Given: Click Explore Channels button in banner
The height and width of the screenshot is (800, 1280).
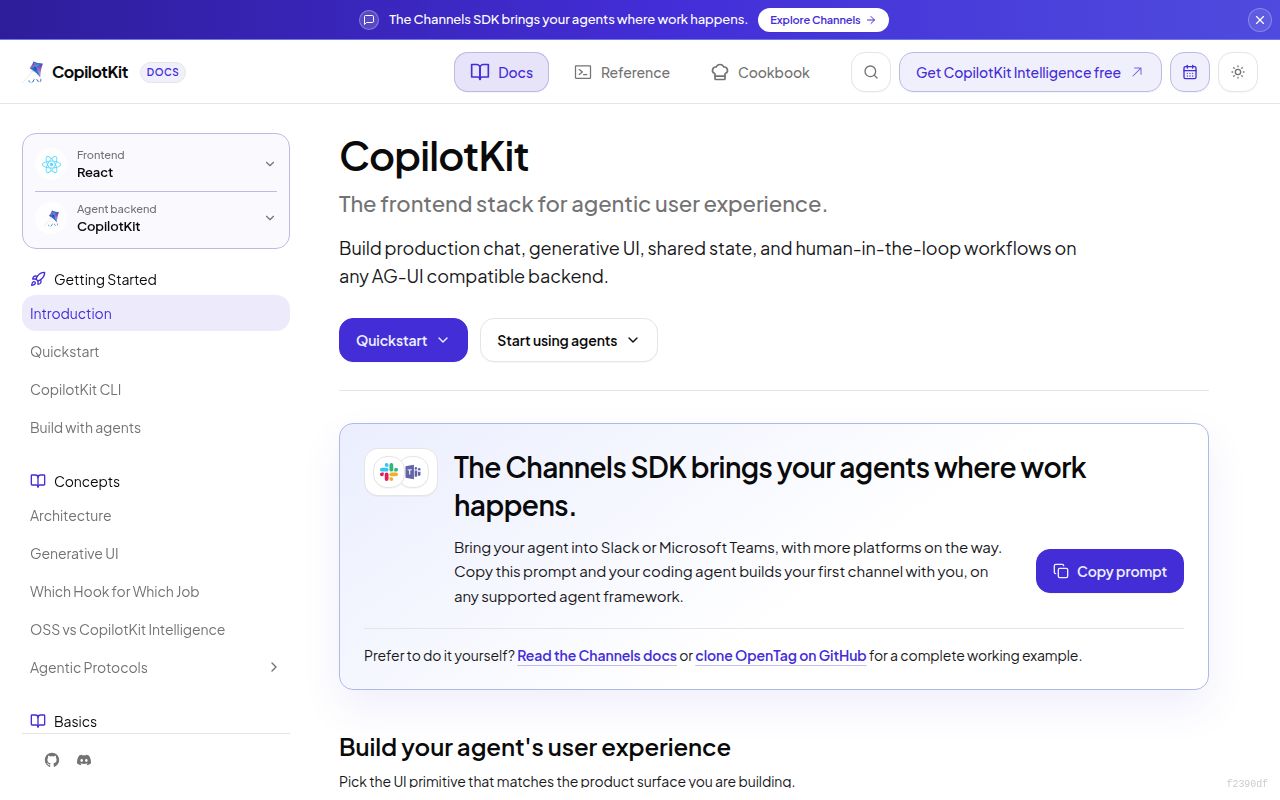Looking at the screenshot, I should pyautogui.click(x=823, y=20).
